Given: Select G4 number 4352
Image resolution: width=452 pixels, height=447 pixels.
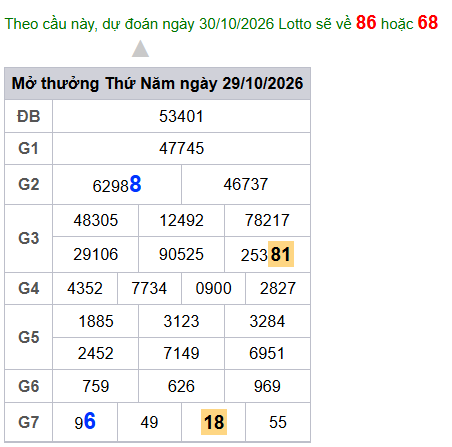Looking at the screenshot, I should pos(85,288).
